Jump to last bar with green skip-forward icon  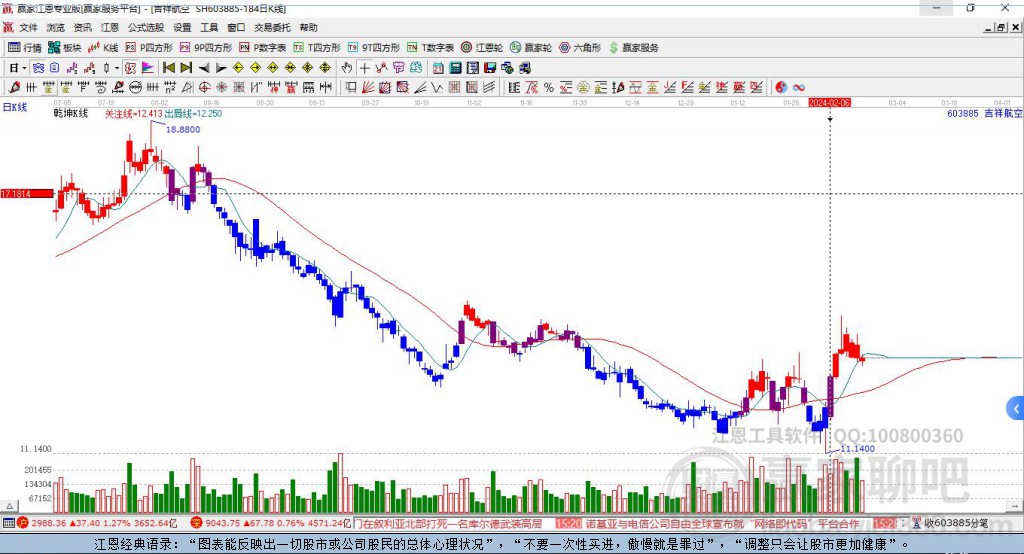tap(186, 68)
